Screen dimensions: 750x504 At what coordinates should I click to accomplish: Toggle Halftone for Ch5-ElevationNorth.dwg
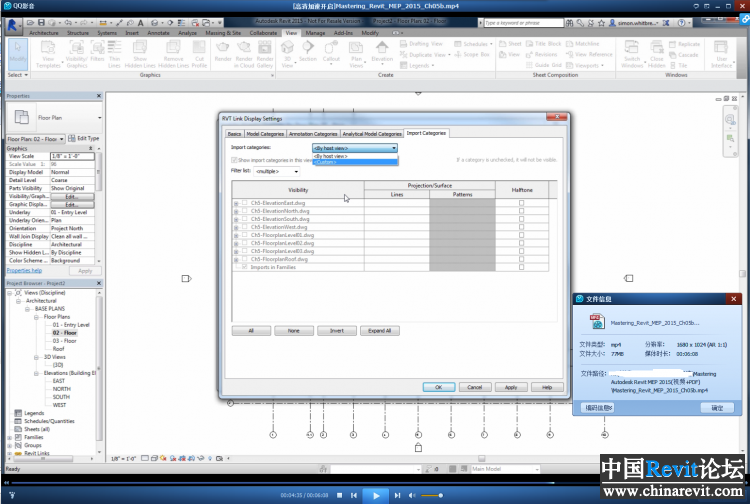[521, 211]
